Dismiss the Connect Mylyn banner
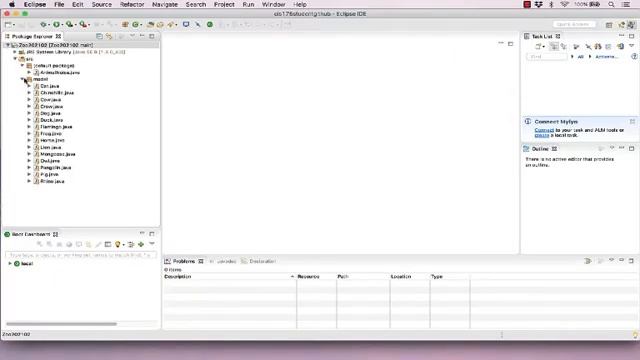640x360 pixels. (x=632, y=122)
